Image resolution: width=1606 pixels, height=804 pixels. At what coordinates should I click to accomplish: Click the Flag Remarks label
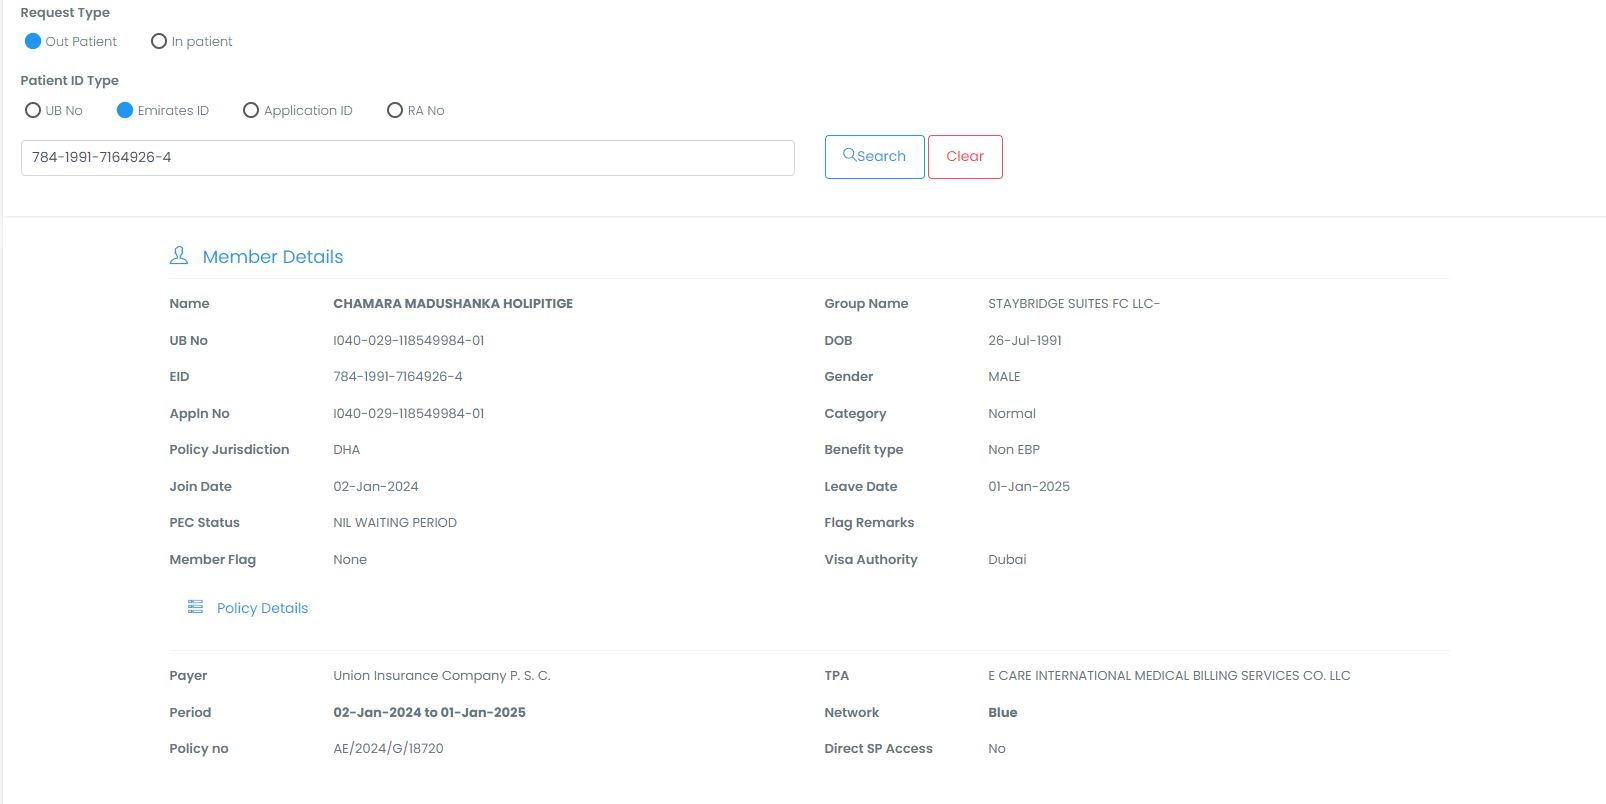tap(869, 522)
